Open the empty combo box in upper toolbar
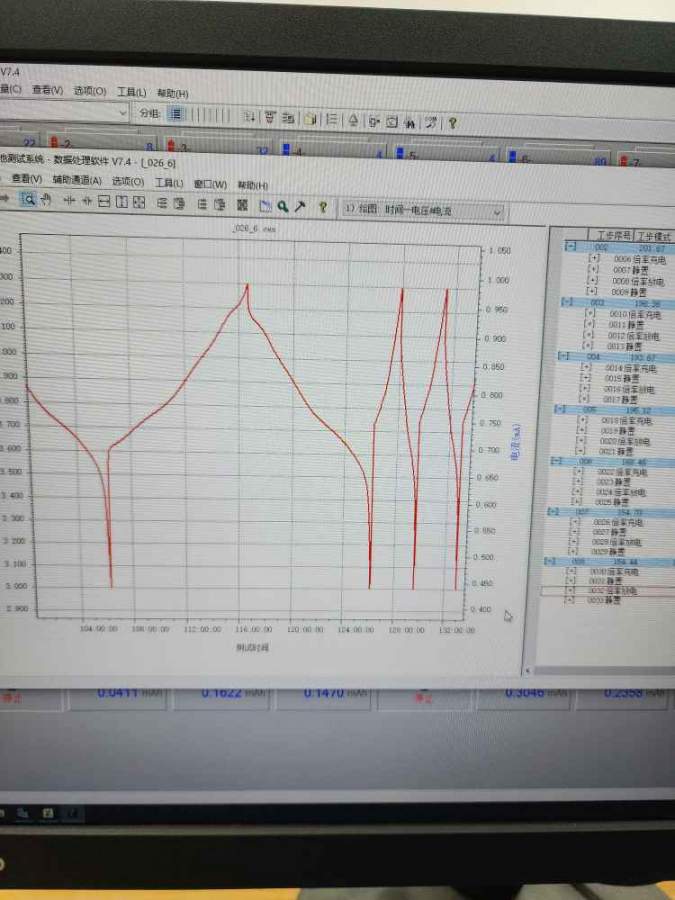The height and width of the screenshot is (900, 675). coord(65,112)
